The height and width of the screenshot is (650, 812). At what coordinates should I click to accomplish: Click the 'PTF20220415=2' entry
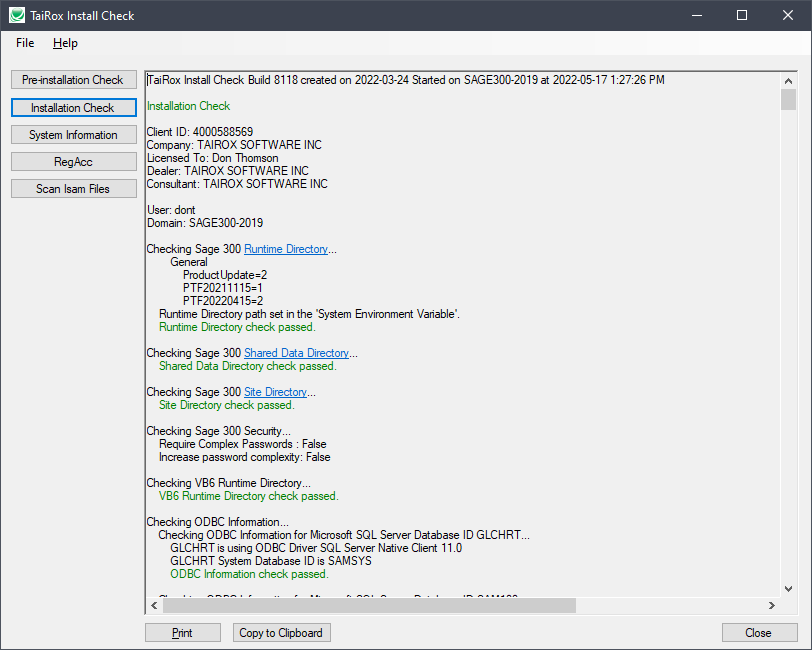pos(223,301)
